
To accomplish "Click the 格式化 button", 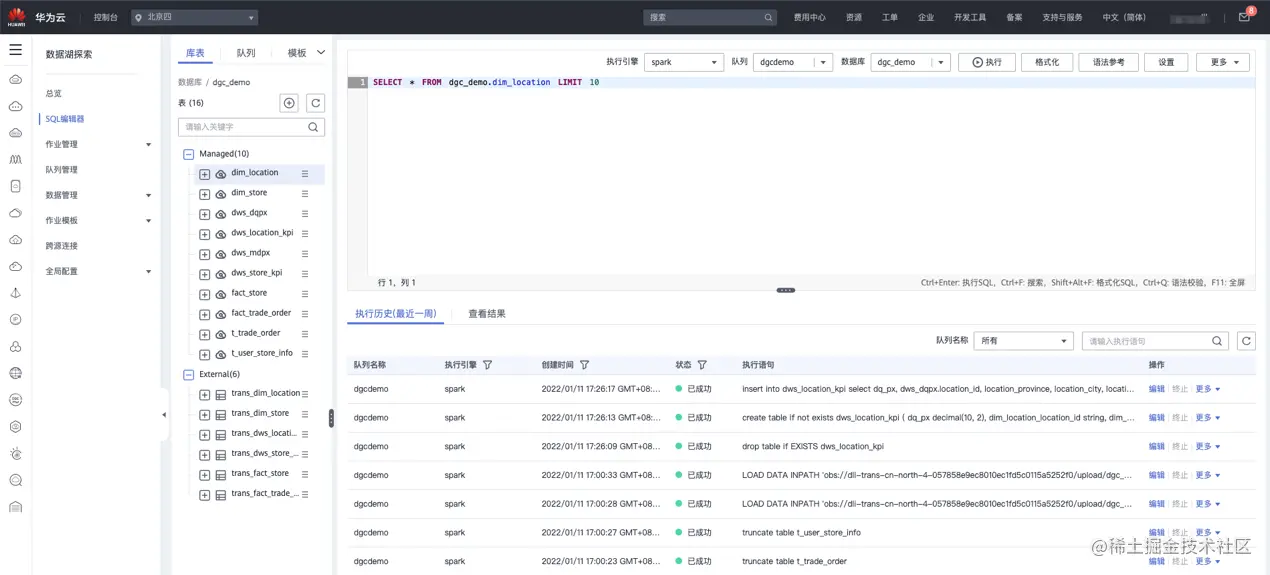I will 1047,62.
